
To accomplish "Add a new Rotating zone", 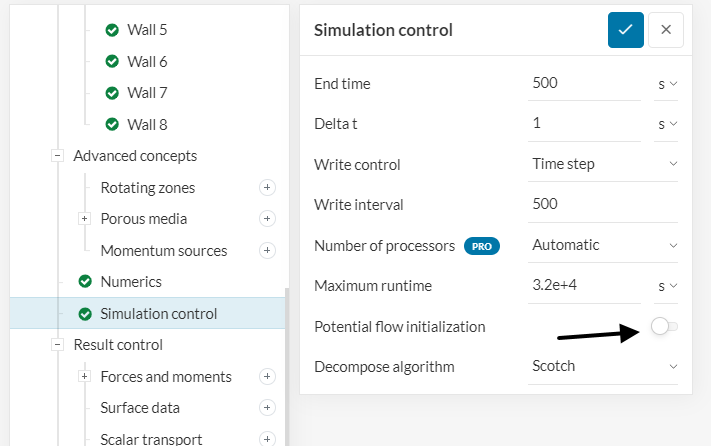I will (267, 188).
